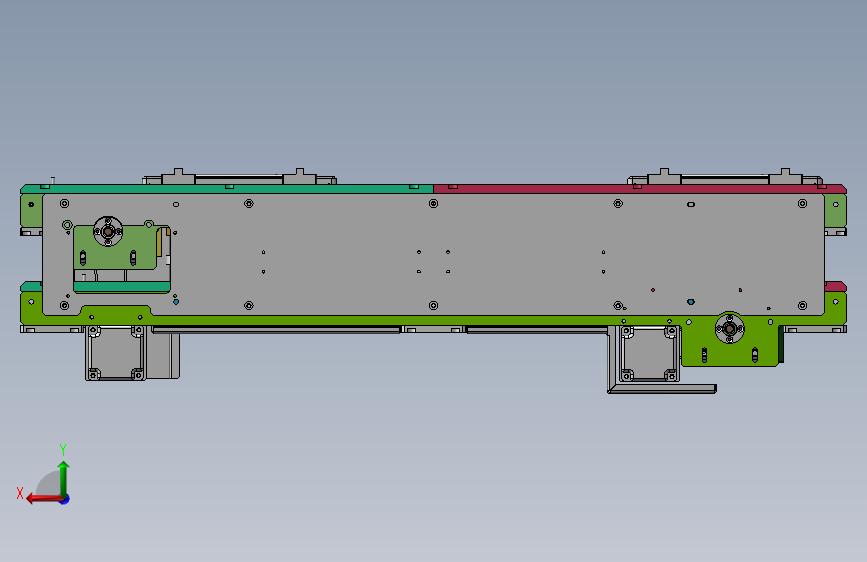This screenshot has height=562, width=867.
Task: Select the right clamp assembly above the red rail
Action: pos(725,177)
